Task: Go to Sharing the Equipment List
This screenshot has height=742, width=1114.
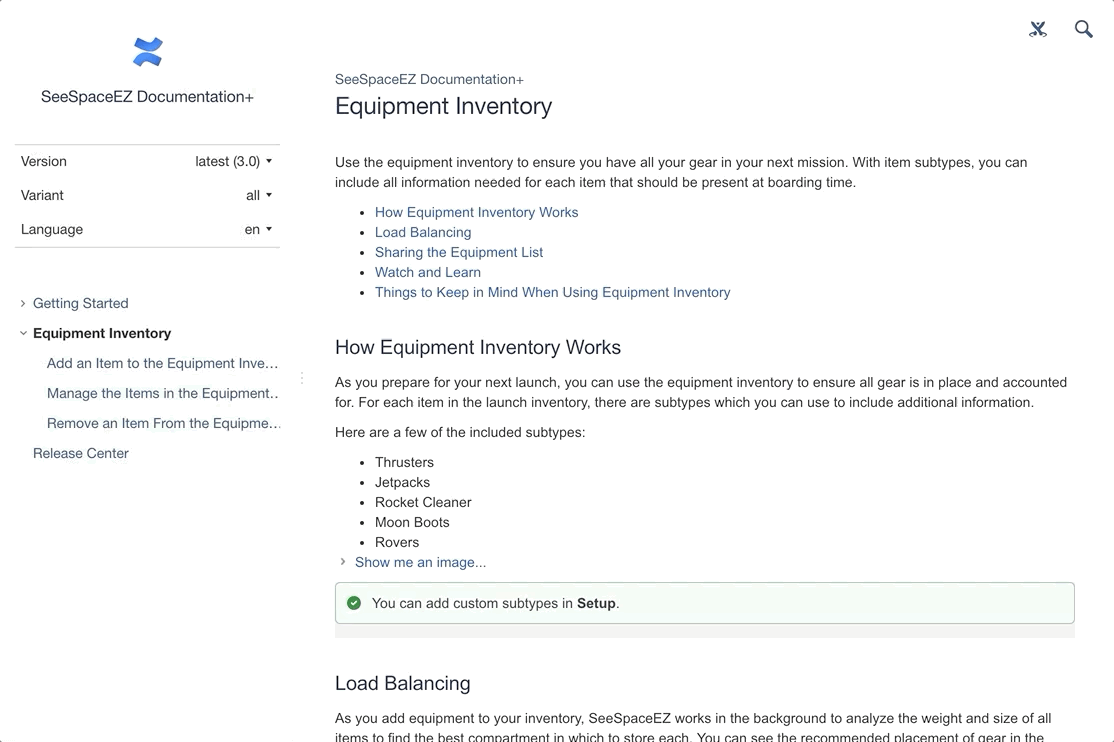Action: [x=459, y=252]
